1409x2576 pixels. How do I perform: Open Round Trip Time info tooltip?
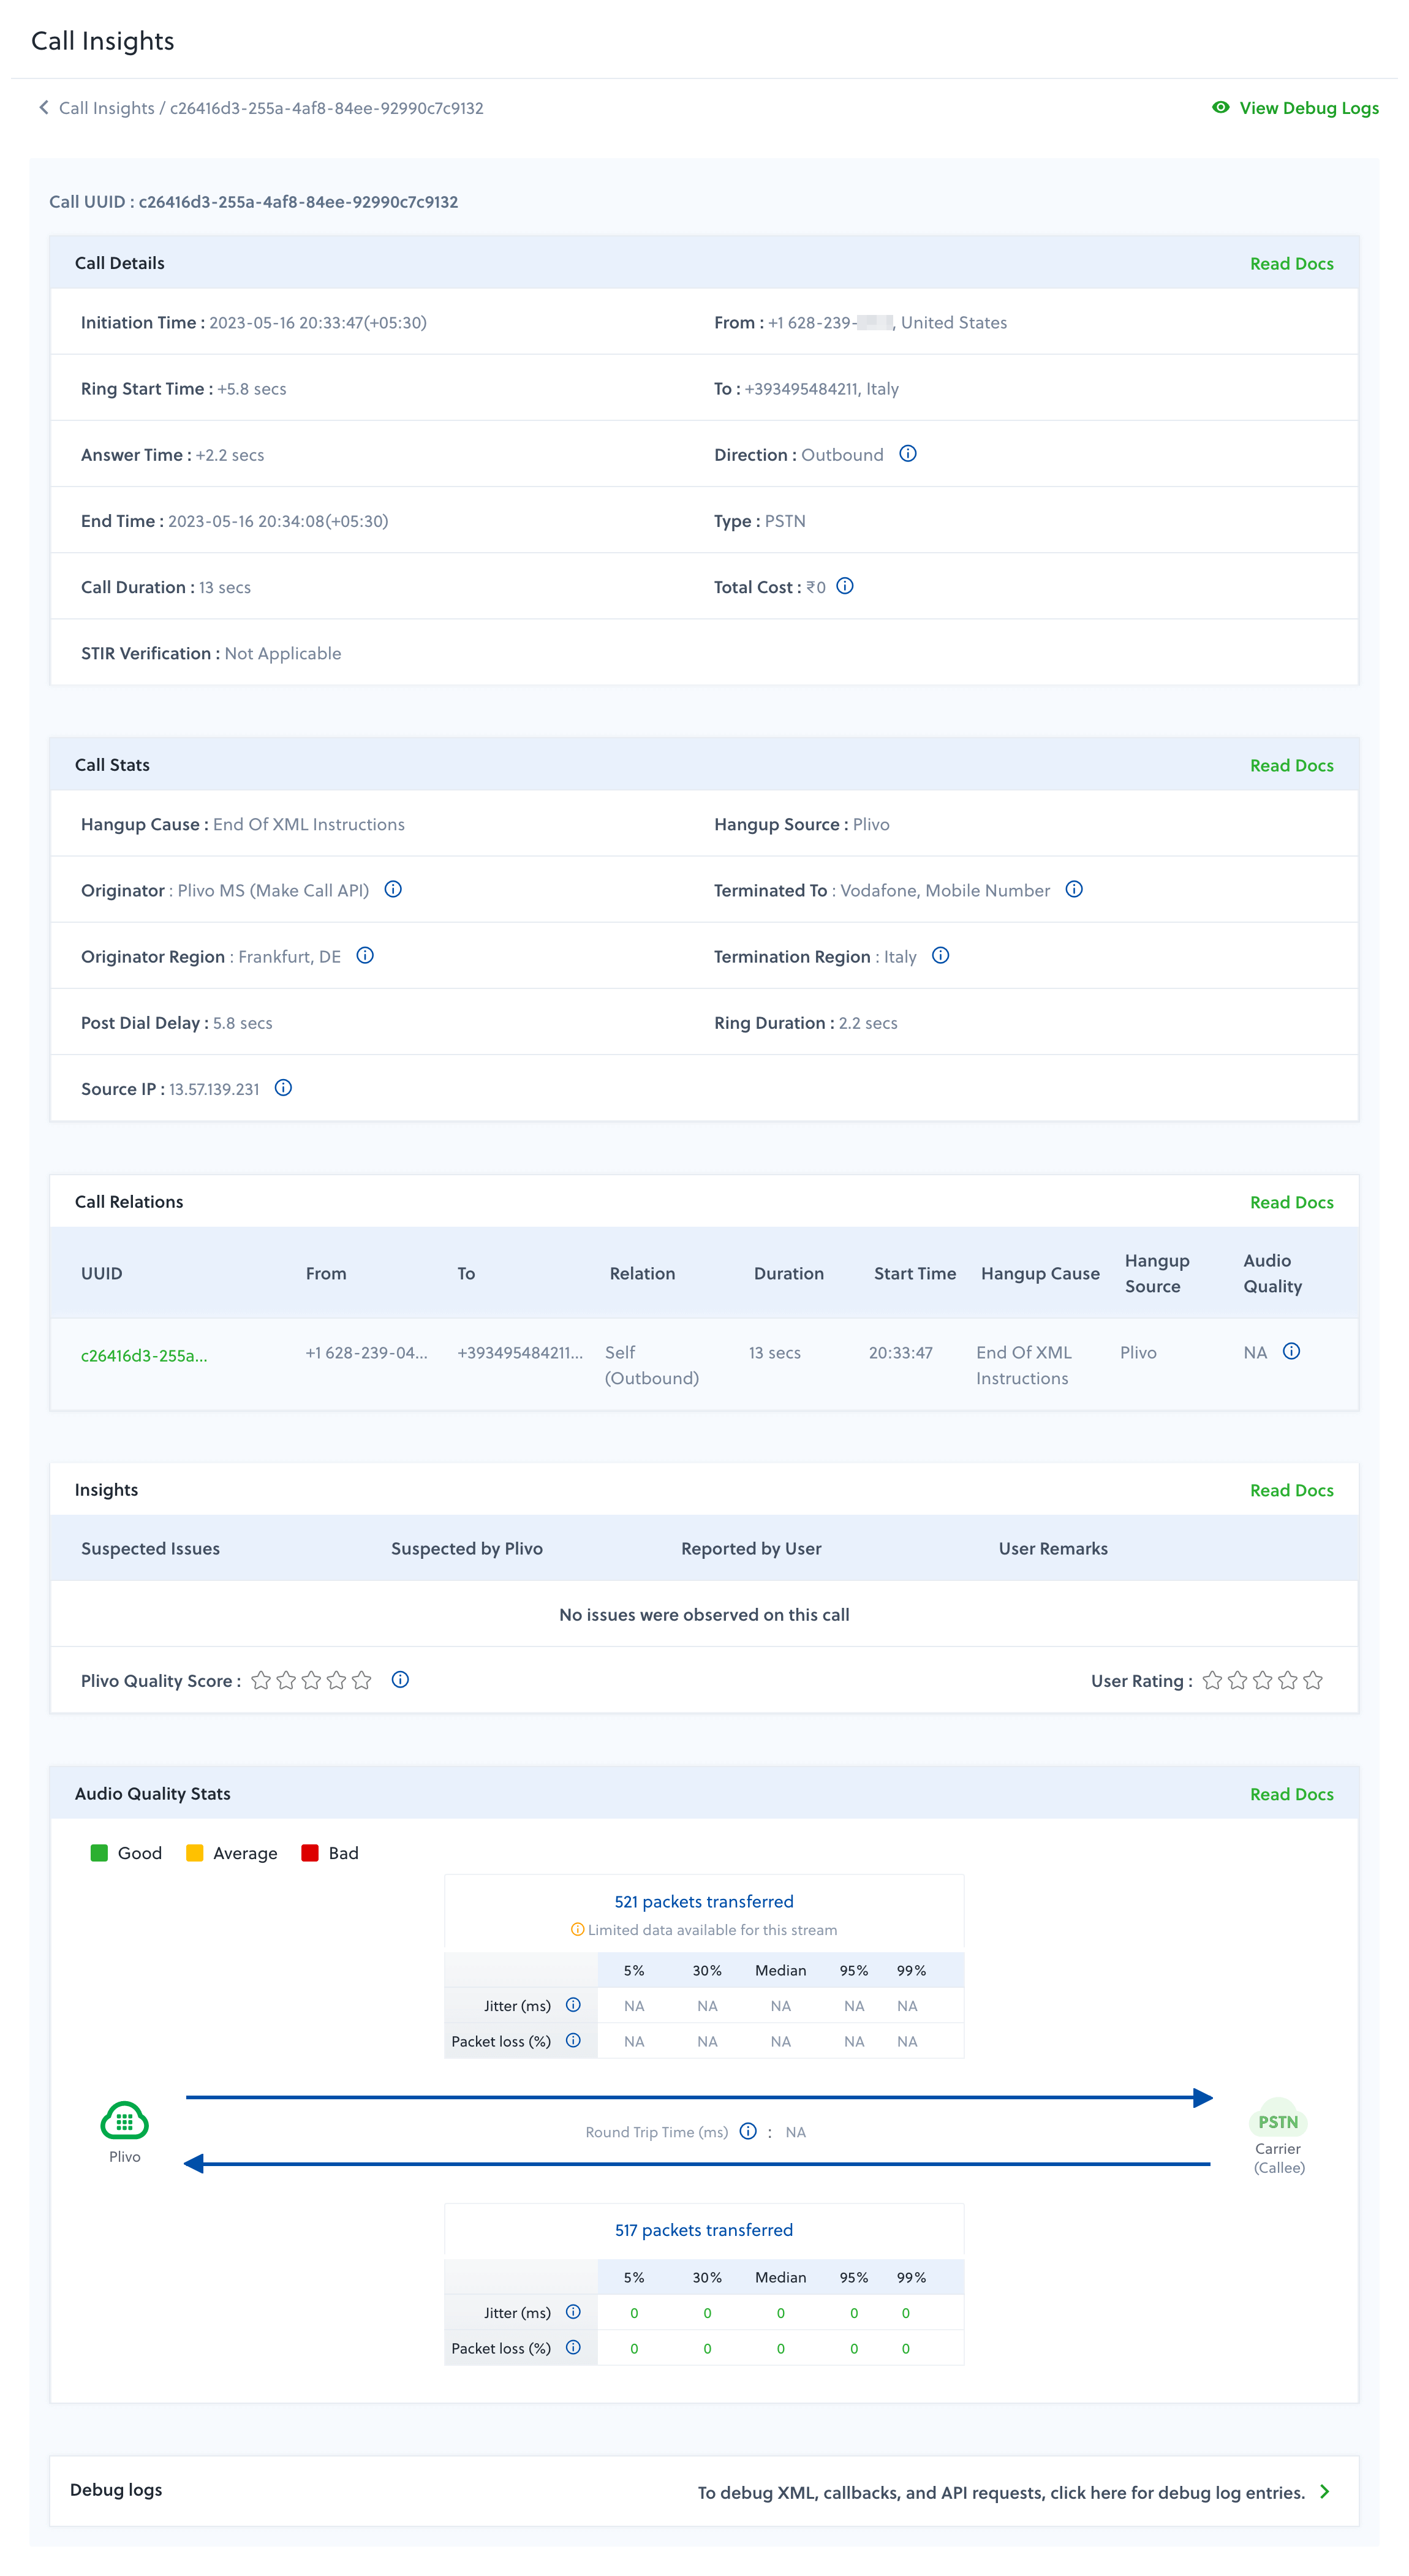click(x=748, y=2131)
